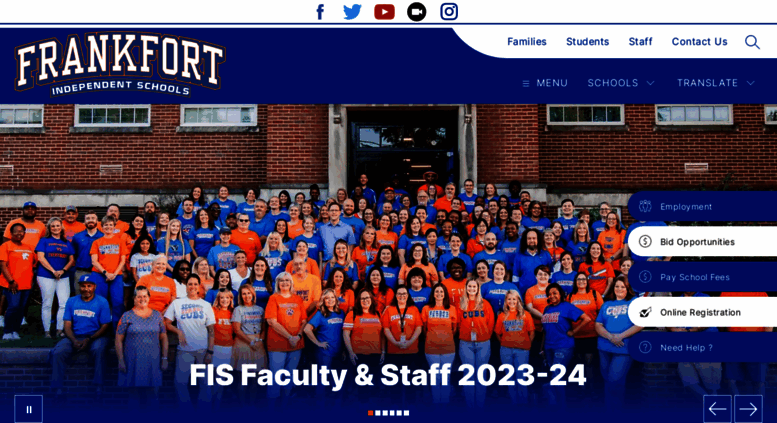Open the hamburger Menu
This screenshot has height=423, width=777.
point(545,83)
